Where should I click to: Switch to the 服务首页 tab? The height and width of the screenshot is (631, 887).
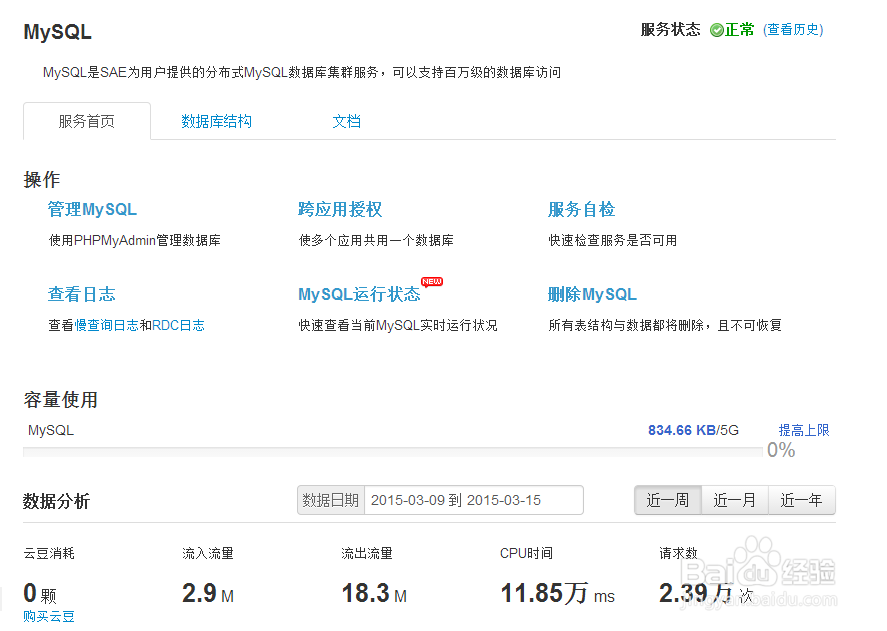87,121
